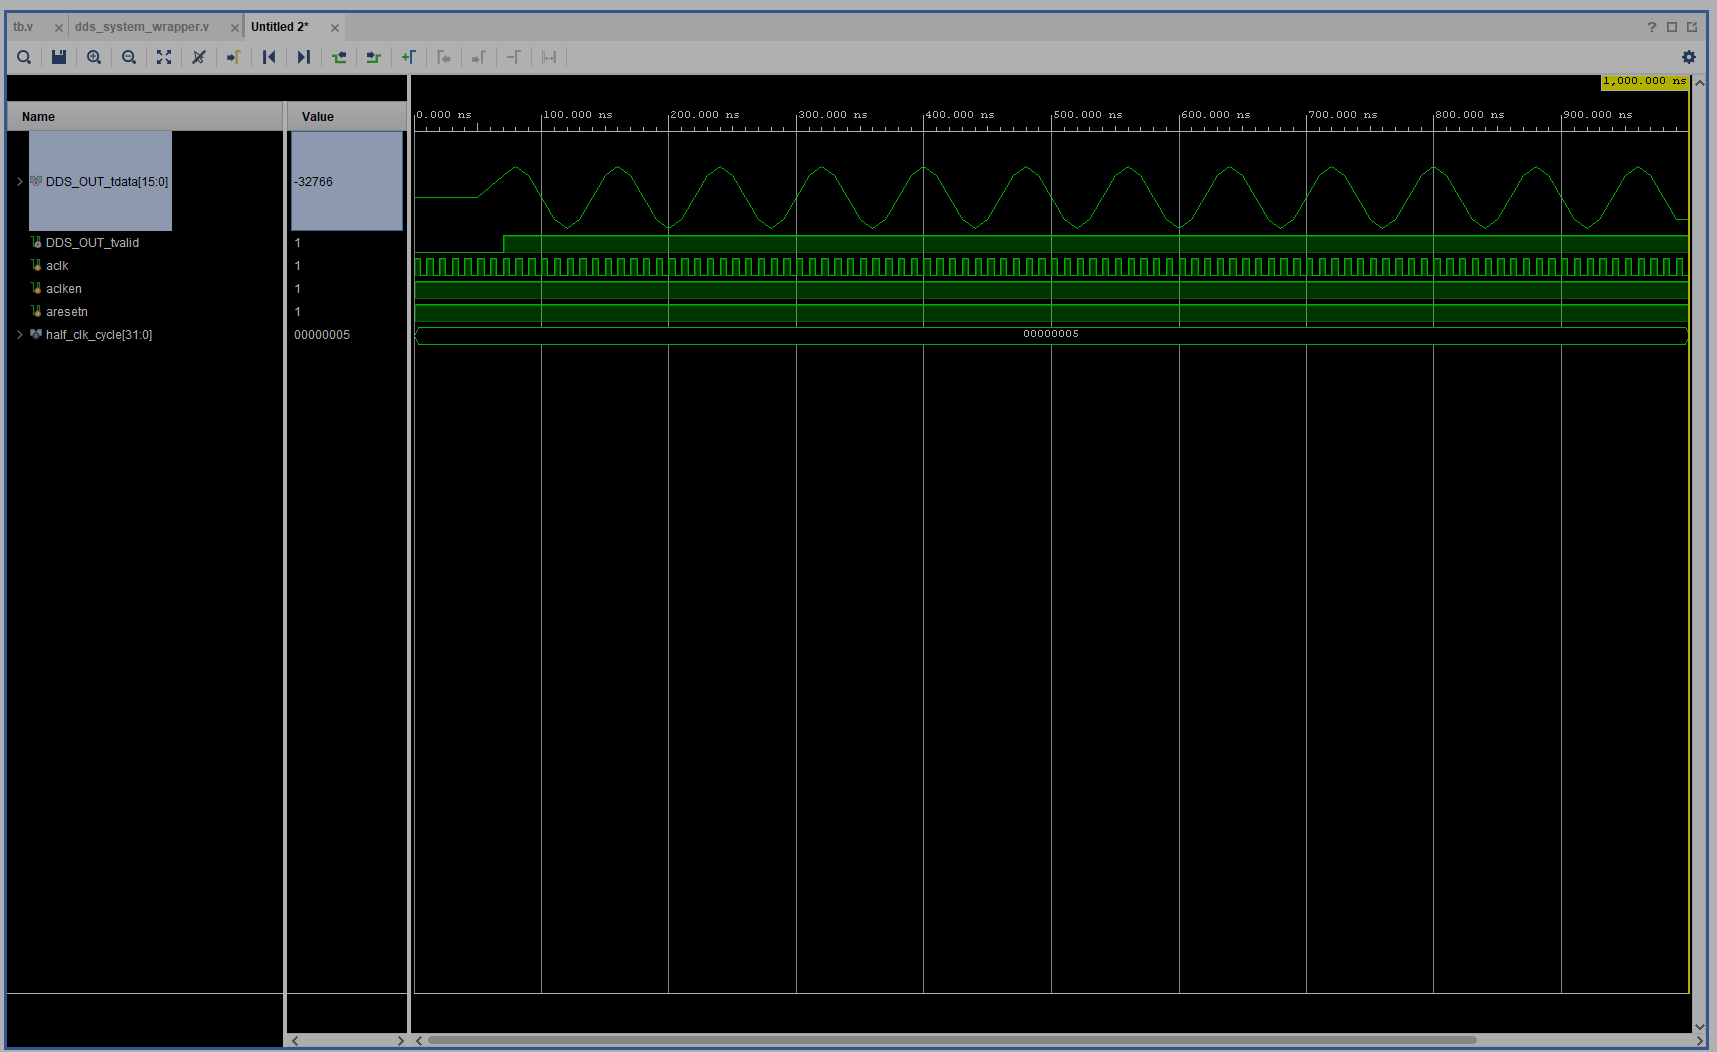Screen dimensions: 1717x1052
Task: Click Swap Cursors toolbar icon
Action: click(549, 57)
